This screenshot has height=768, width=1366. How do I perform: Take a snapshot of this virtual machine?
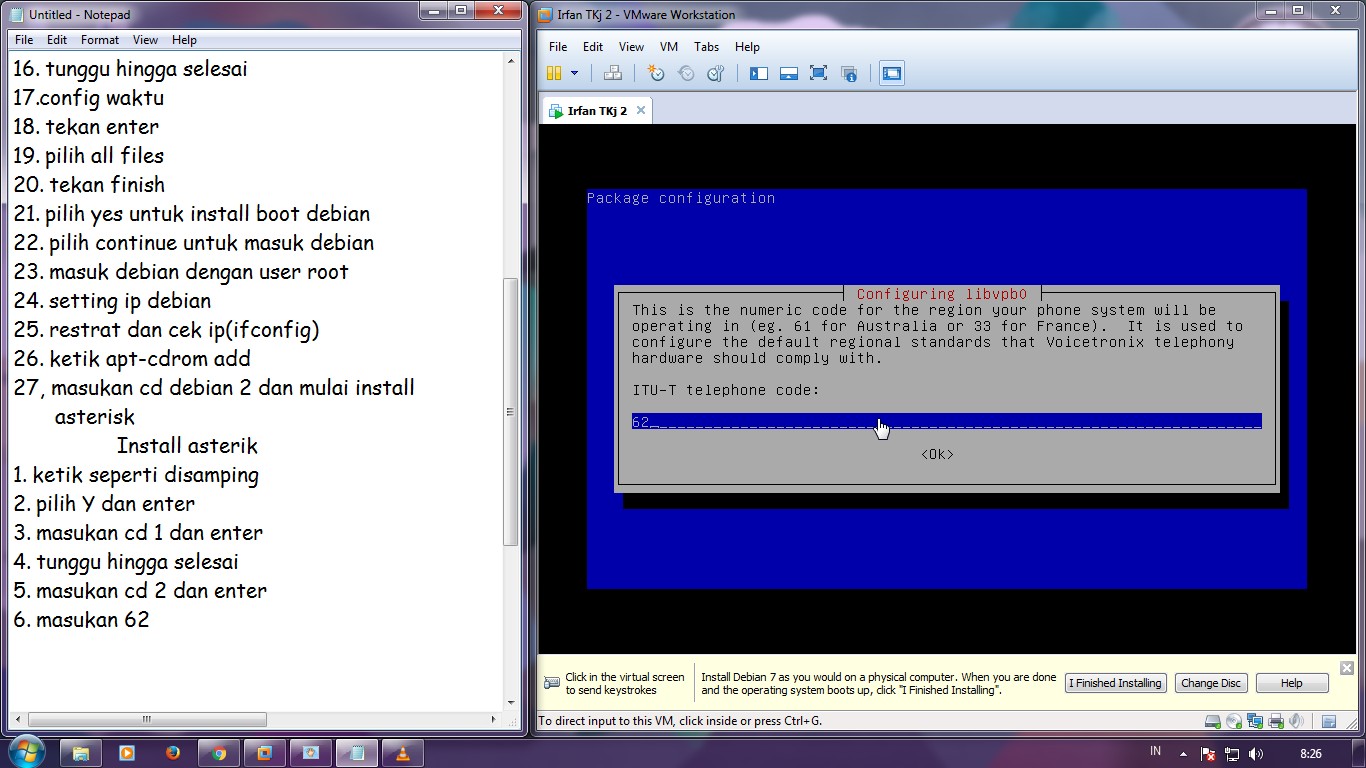(x=656, y=73)
